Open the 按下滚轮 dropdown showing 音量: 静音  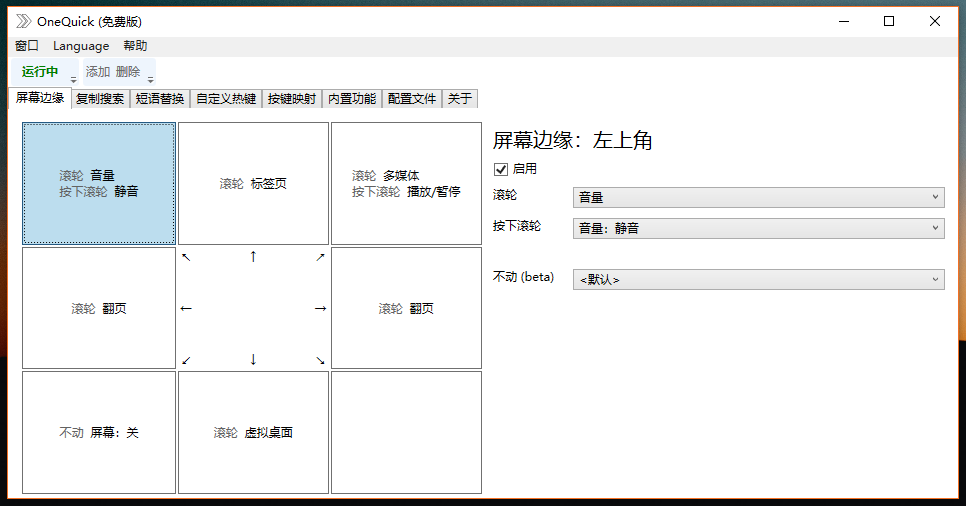pos(758,228)
